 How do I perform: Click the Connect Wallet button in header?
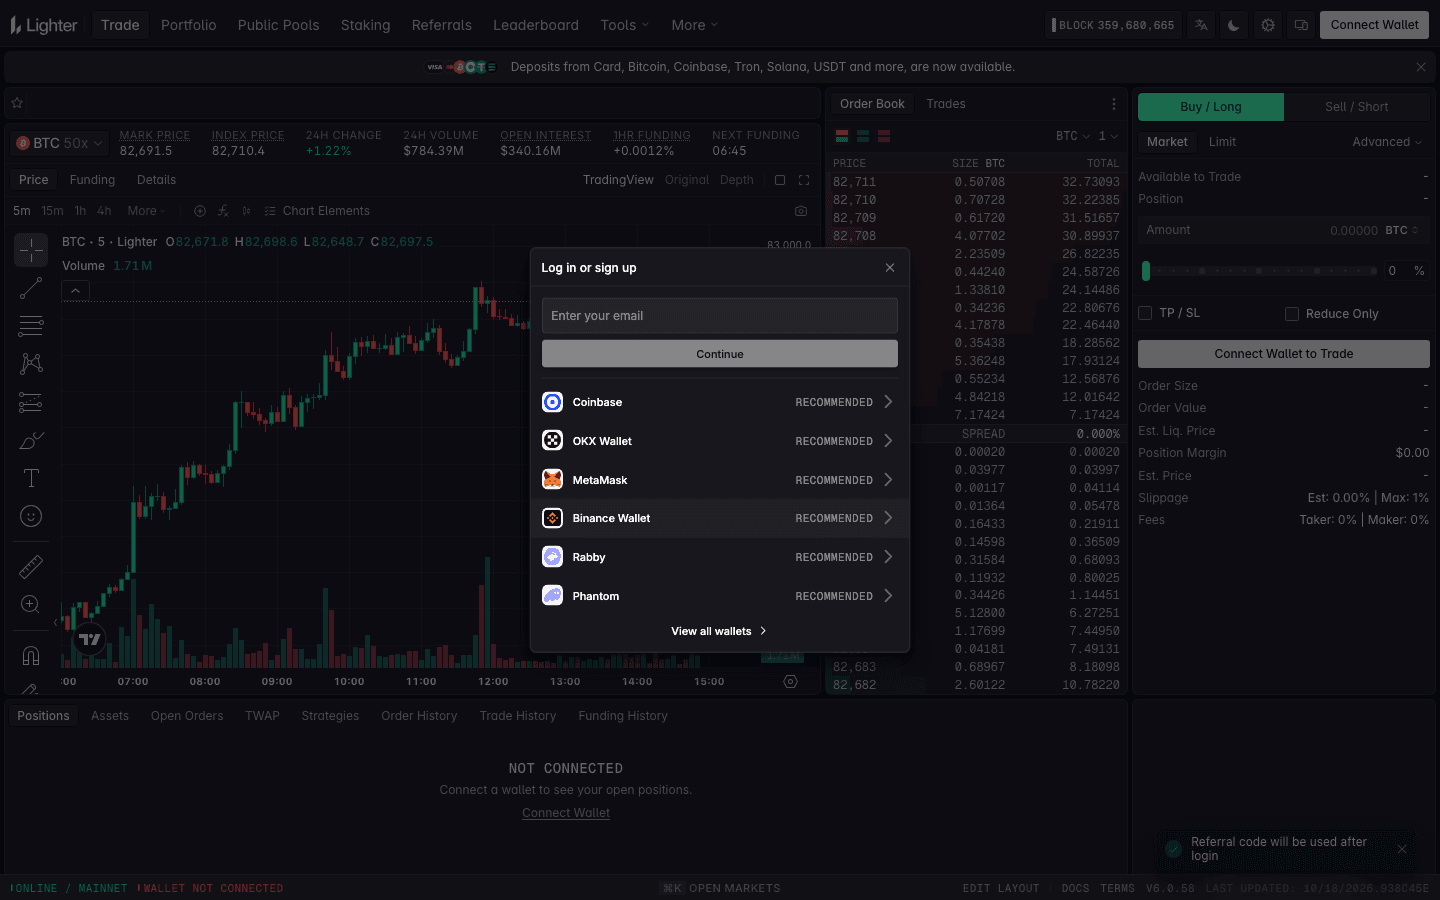click(1374, 25)
